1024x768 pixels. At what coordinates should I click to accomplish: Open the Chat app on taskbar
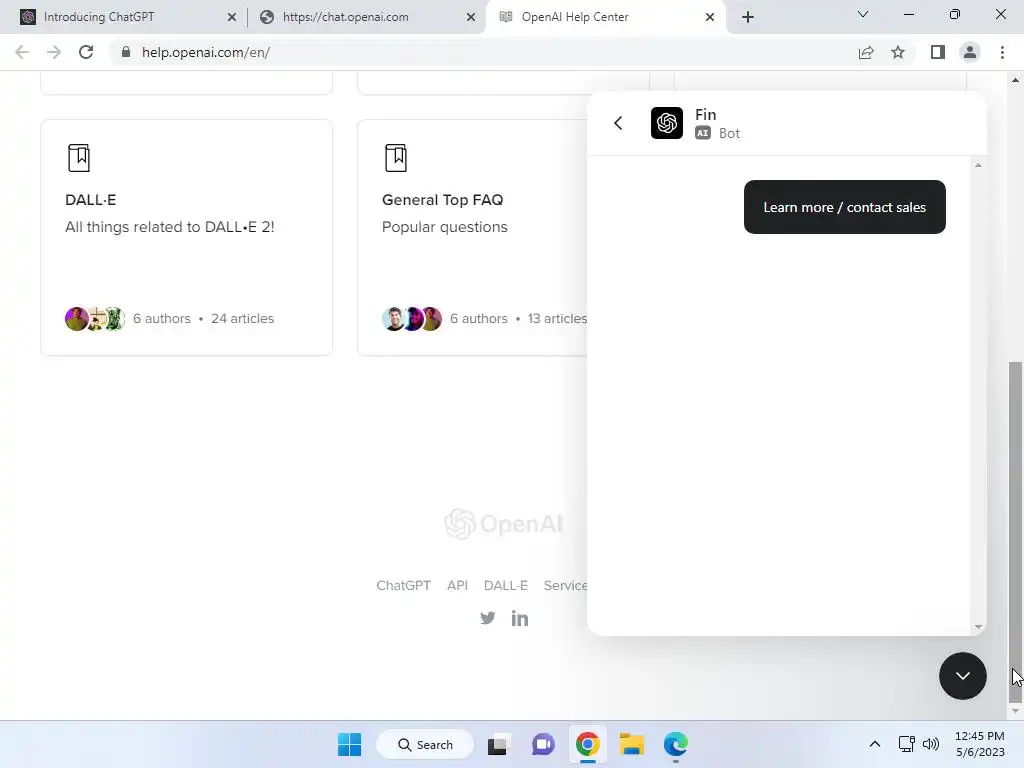(x=543, y=744)
